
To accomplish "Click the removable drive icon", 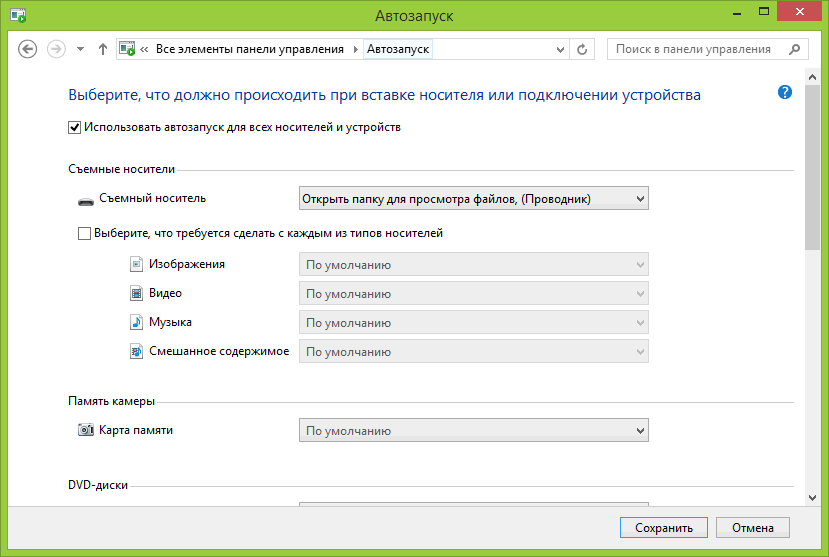I will coord(85,200).
